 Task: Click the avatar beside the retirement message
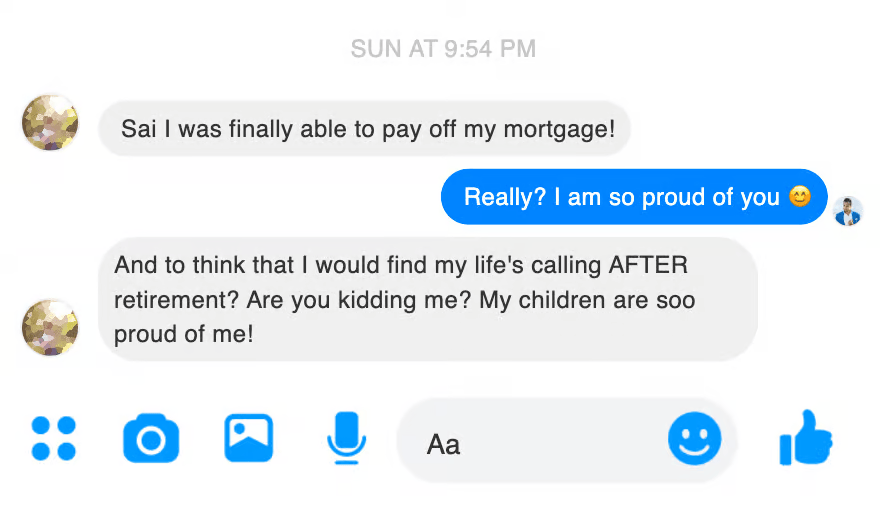point(50,327)
